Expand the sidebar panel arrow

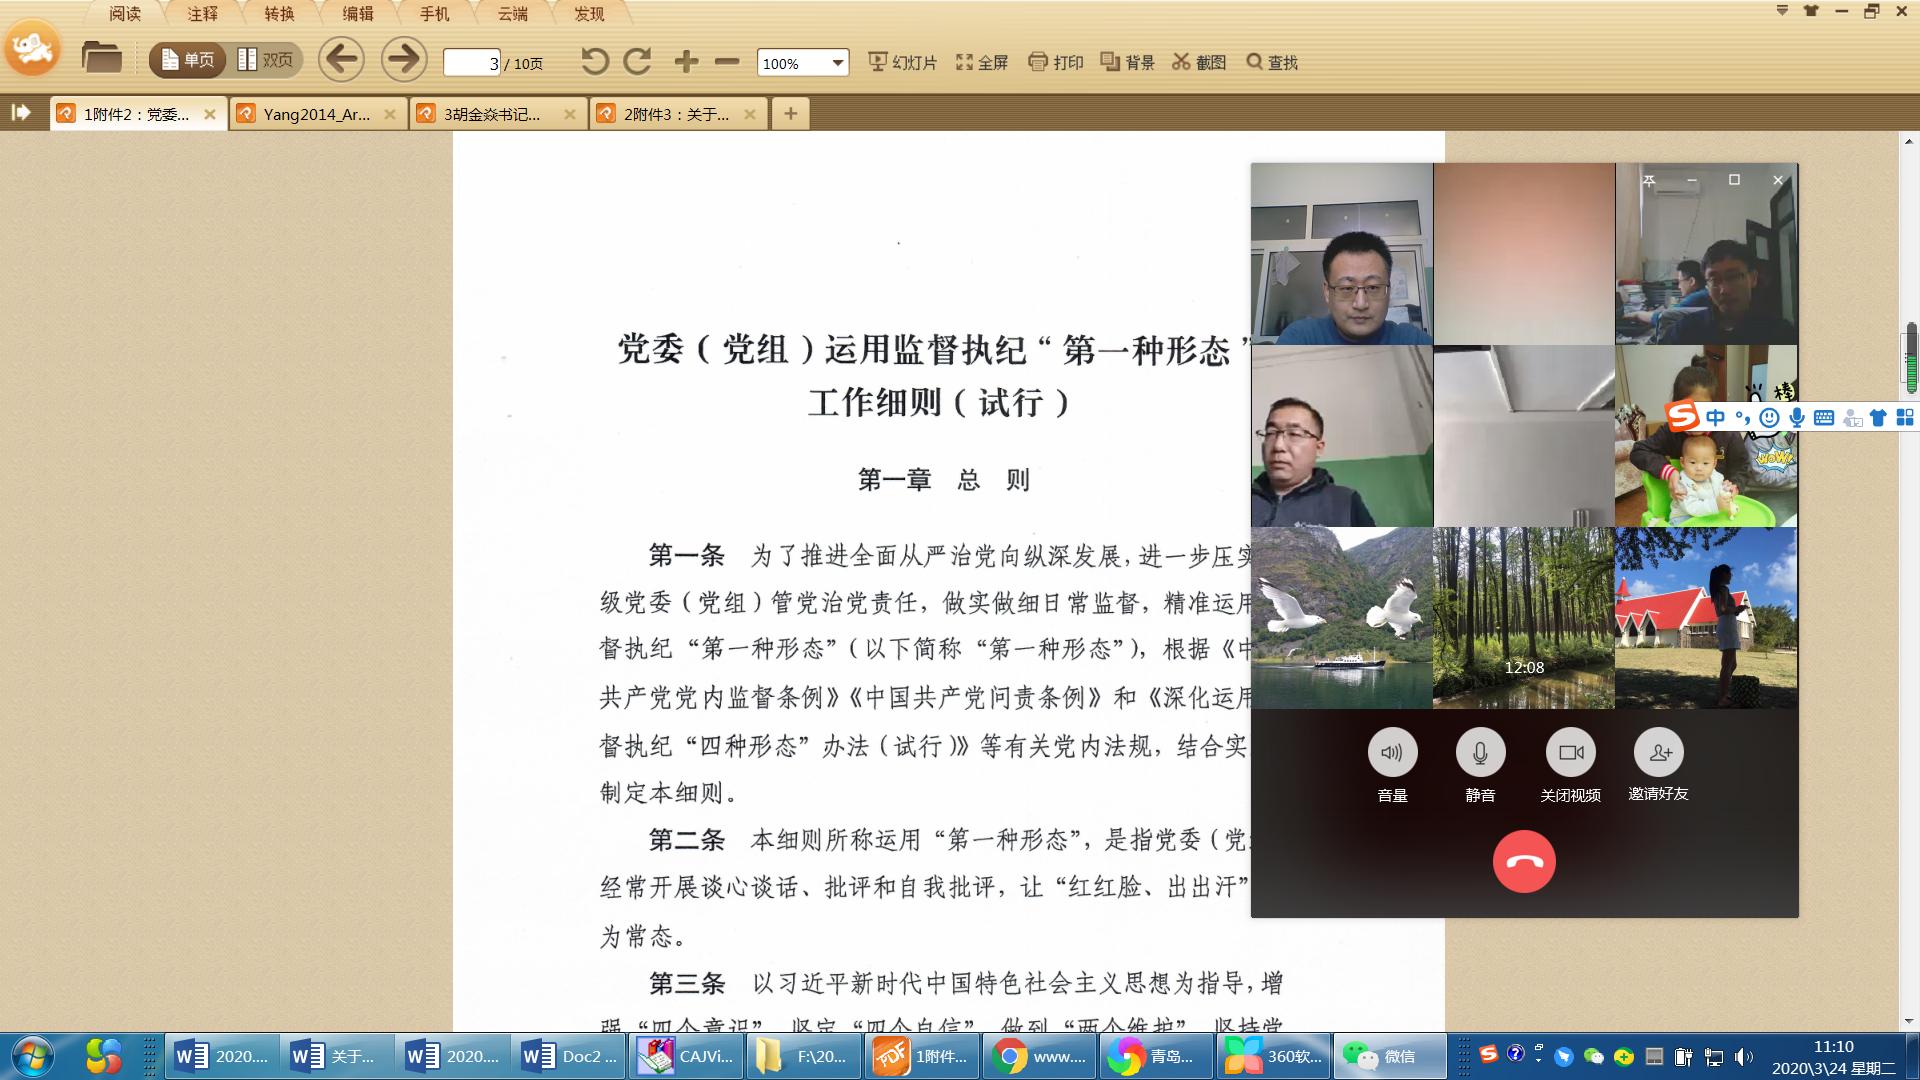[x=21, y=113]
